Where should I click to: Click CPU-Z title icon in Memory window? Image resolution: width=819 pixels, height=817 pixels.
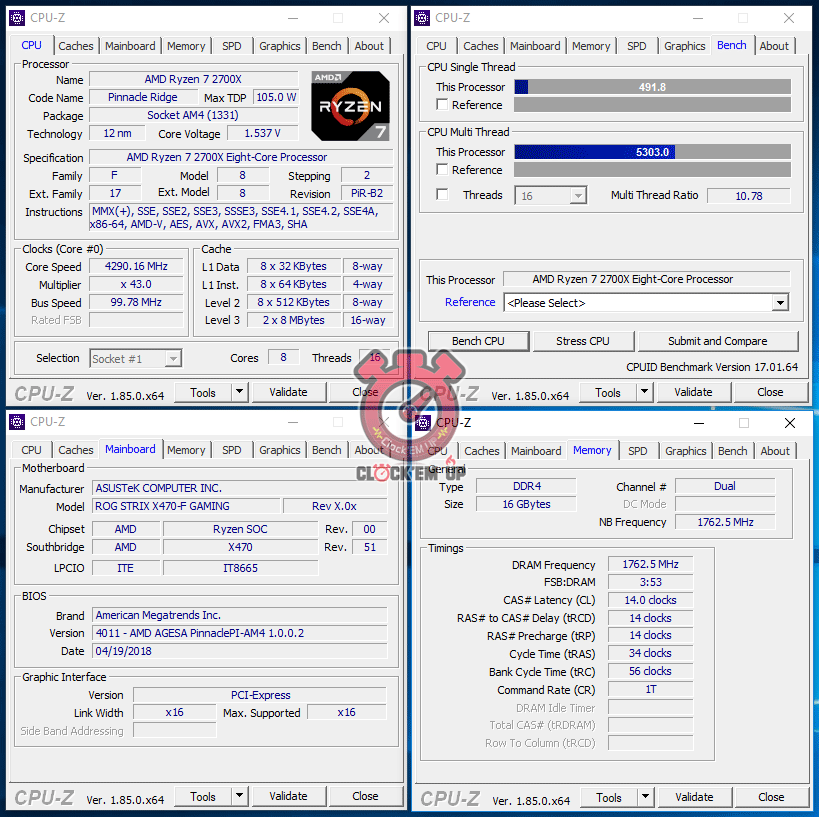(x=423, y=423)
